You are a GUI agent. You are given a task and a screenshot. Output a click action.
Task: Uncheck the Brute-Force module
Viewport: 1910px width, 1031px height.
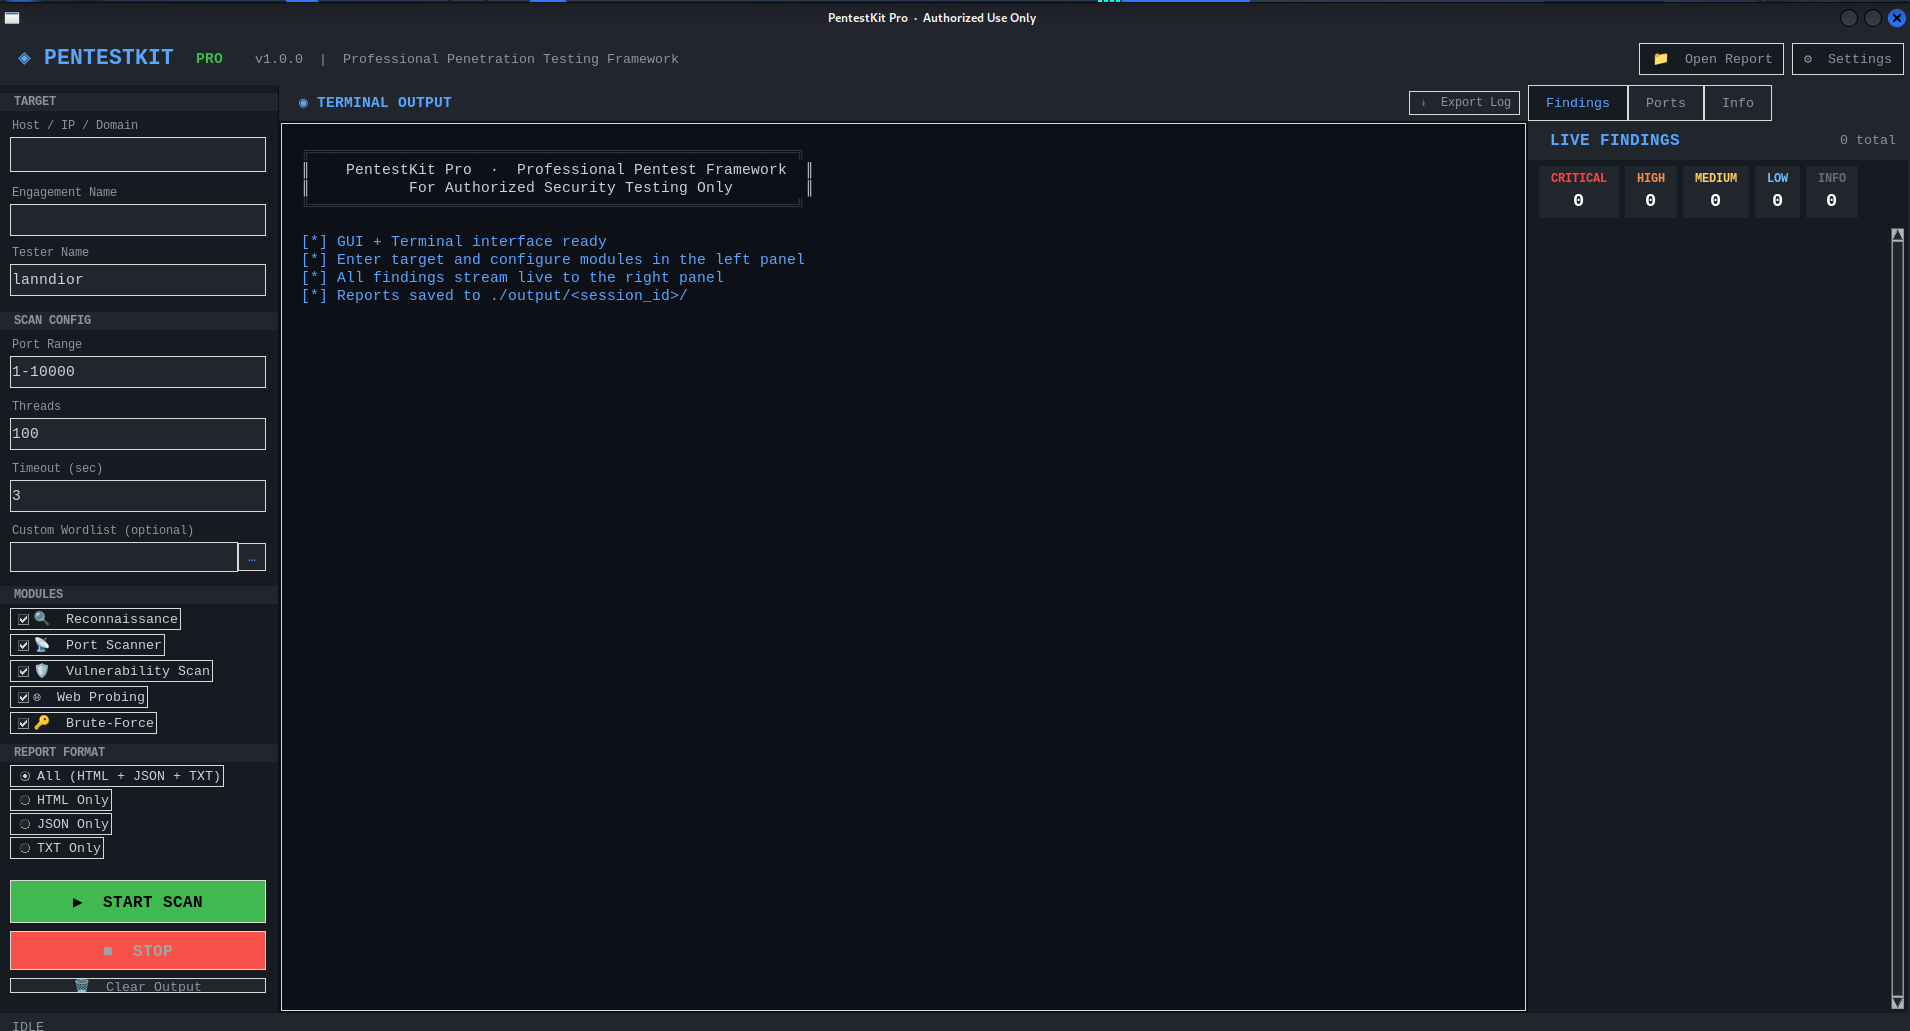(24, 723)
